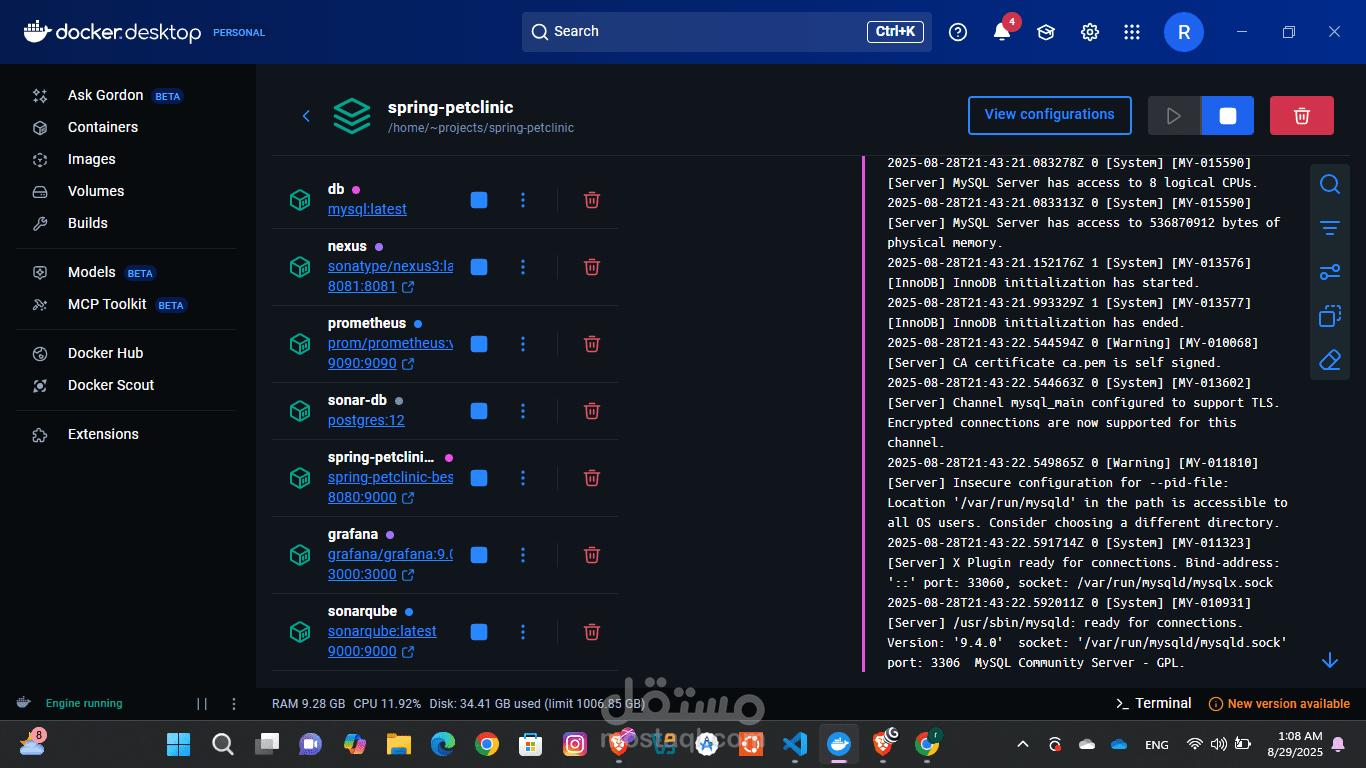Copy logs with the copy icon
The image size is (1366, 768).
[1329, 316]
